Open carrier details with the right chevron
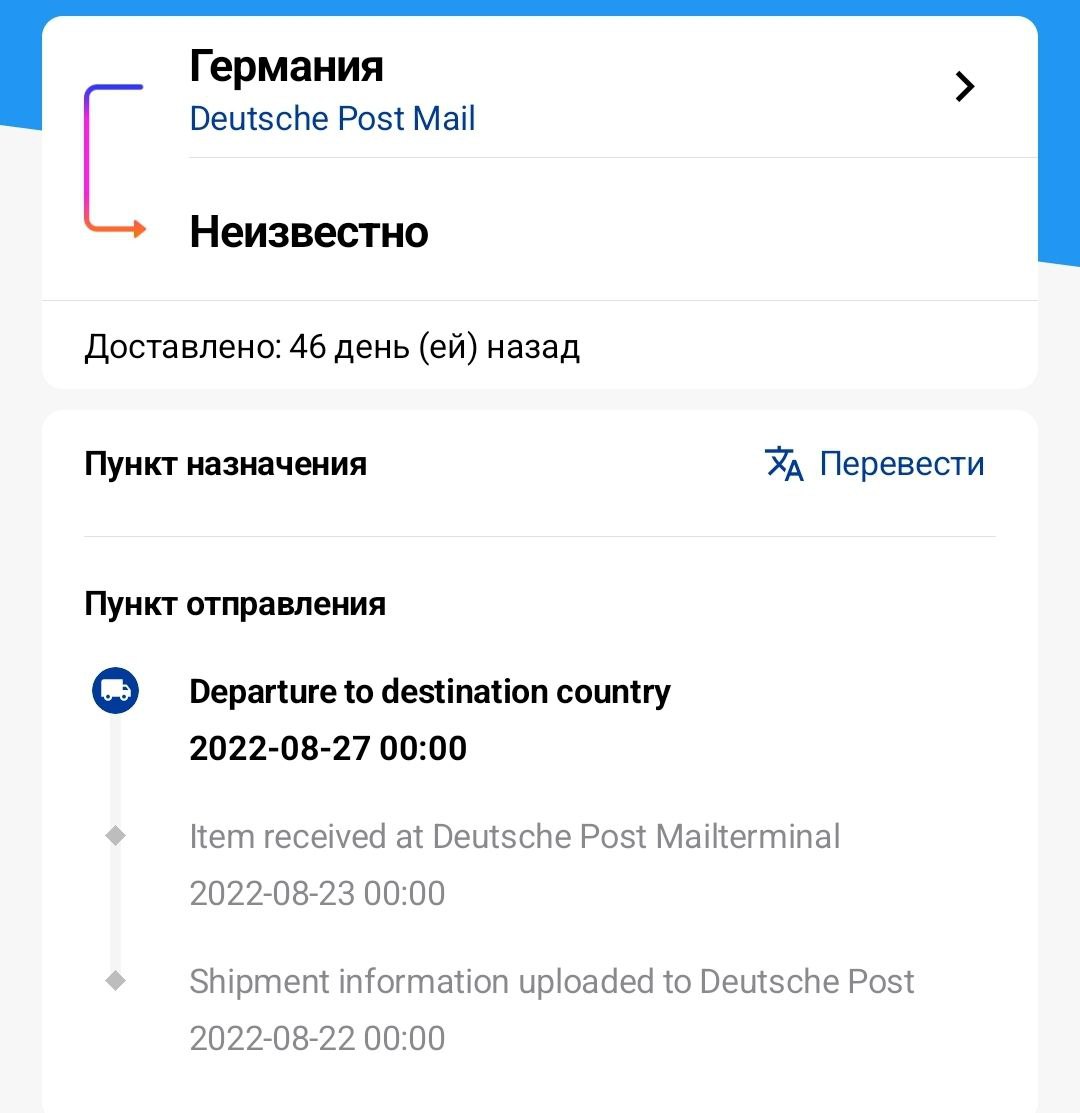The height and width of the screenshot is (1113, 1080). (x=964, y=87)
